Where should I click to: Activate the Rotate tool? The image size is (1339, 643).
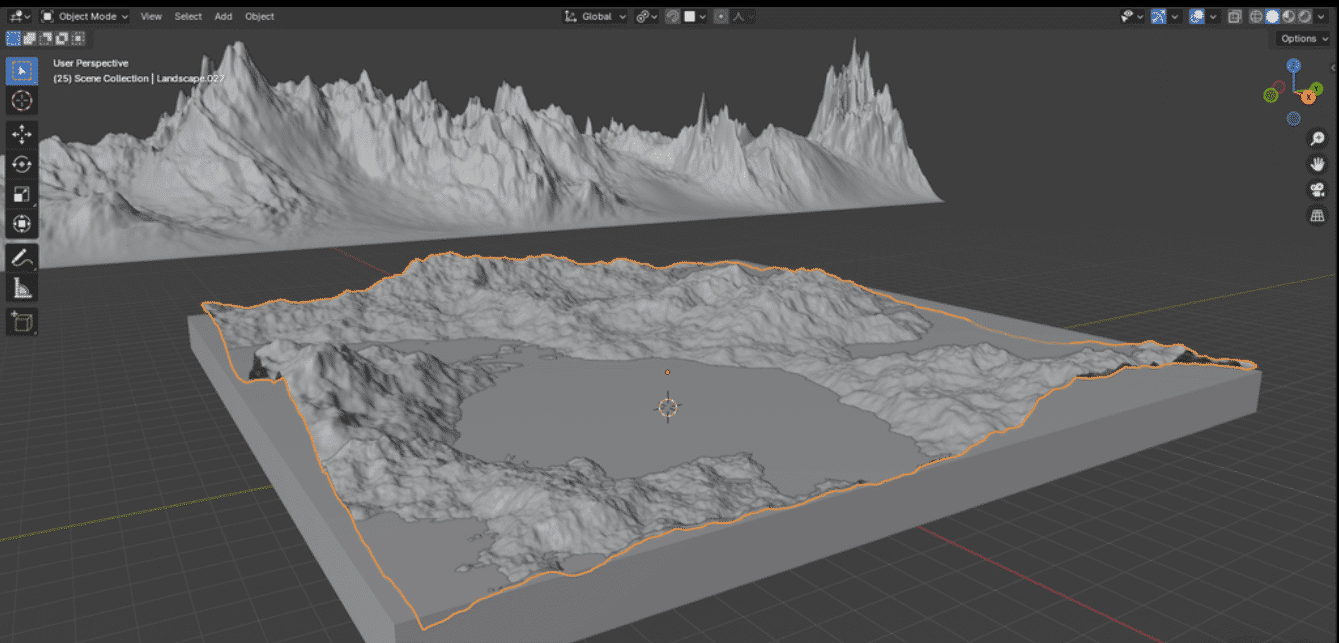(22, 165)
